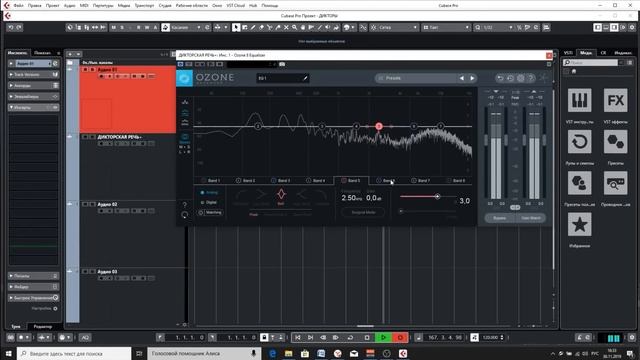Click Windows Start button
This screenshot has height=360, width=640.
point(8,353)
